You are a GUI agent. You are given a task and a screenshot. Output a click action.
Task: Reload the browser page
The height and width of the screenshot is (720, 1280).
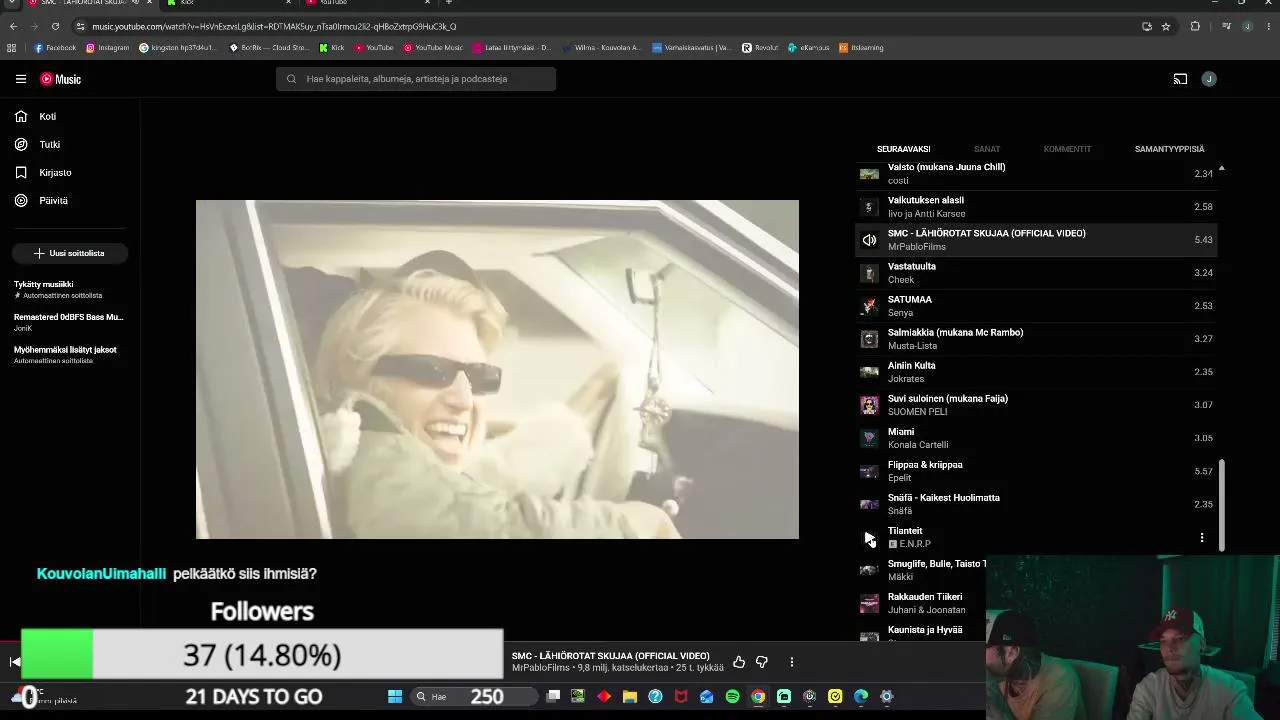(x=55, y=26)
